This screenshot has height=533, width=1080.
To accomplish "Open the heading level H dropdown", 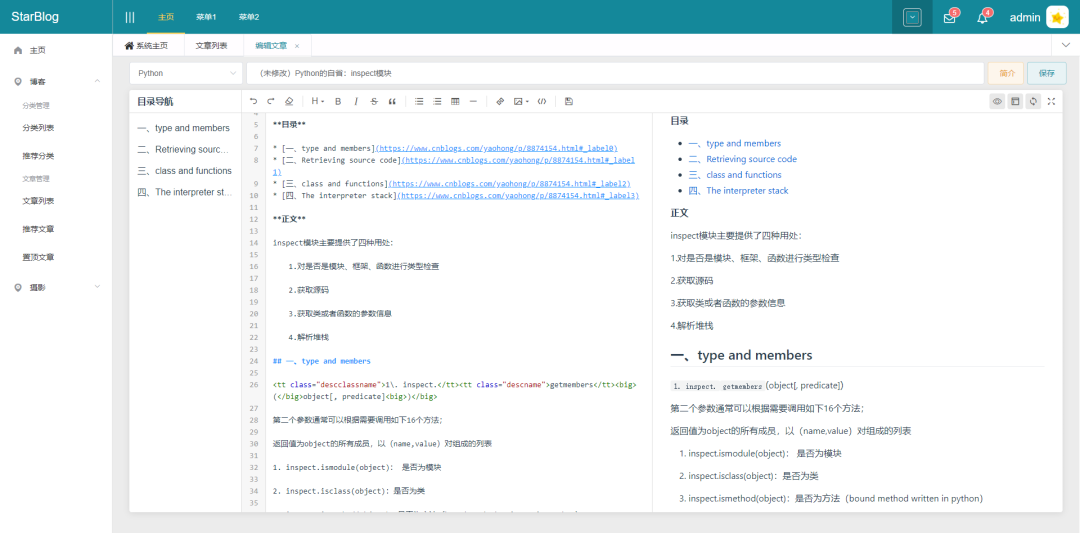I will [x=318, y=101].
